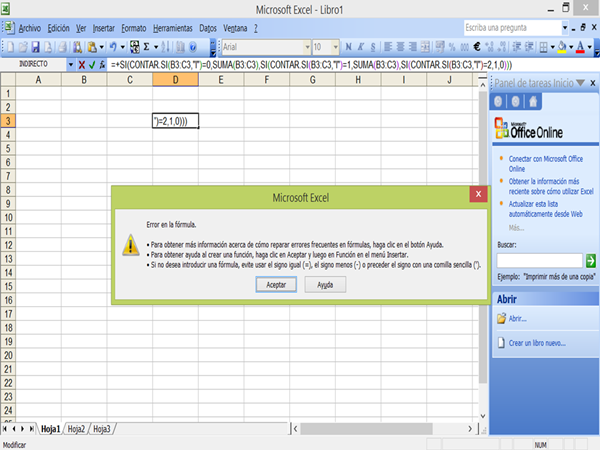
Task: Open the AutoSum functions dropdown arrow
Action: [x=156, y=47]
